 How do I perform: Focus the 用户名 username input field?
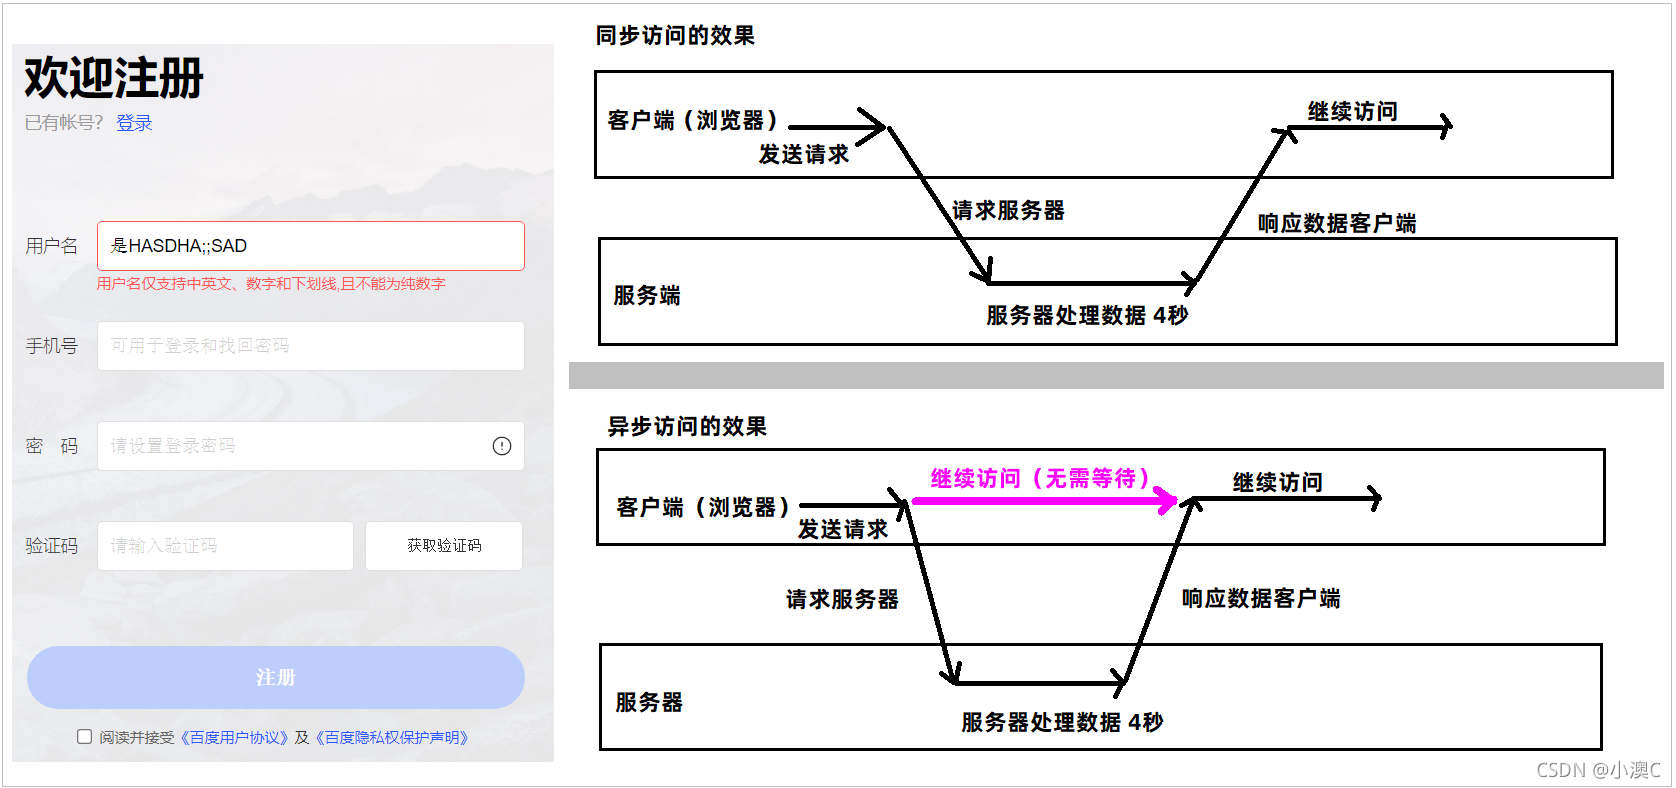[311, 246]
